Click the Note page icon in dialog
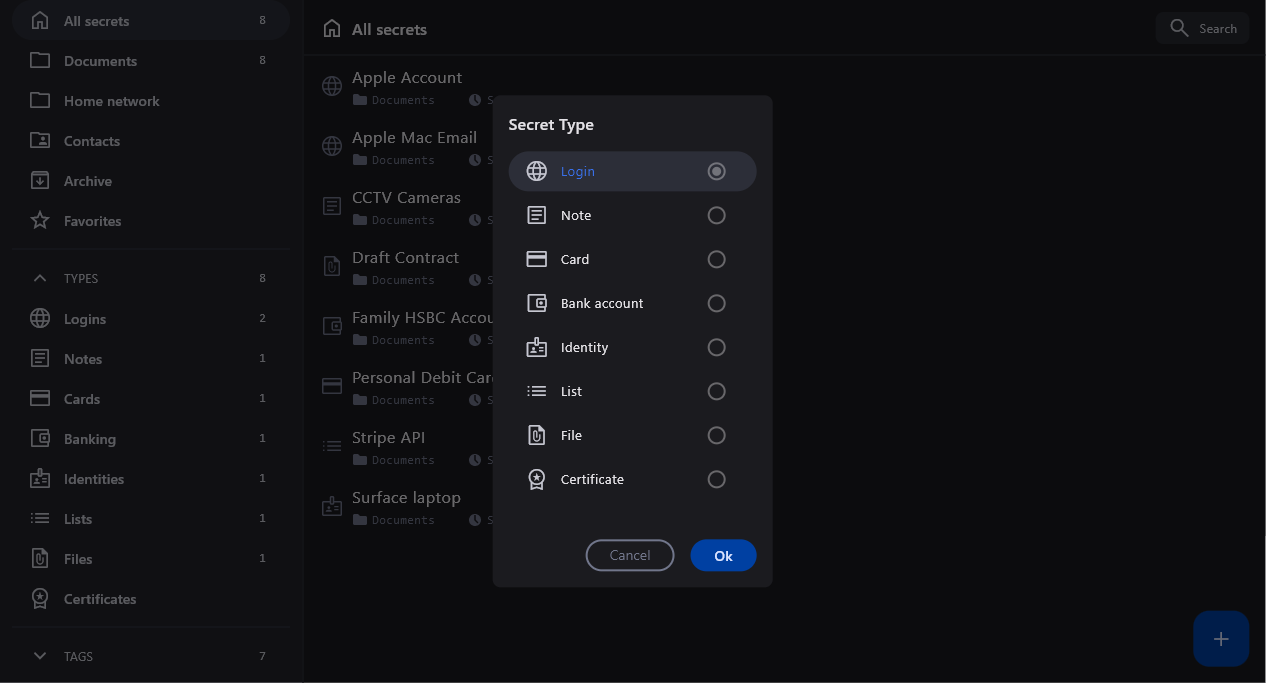The height and width of the screenshot is (683, 1266). [537, 215]
